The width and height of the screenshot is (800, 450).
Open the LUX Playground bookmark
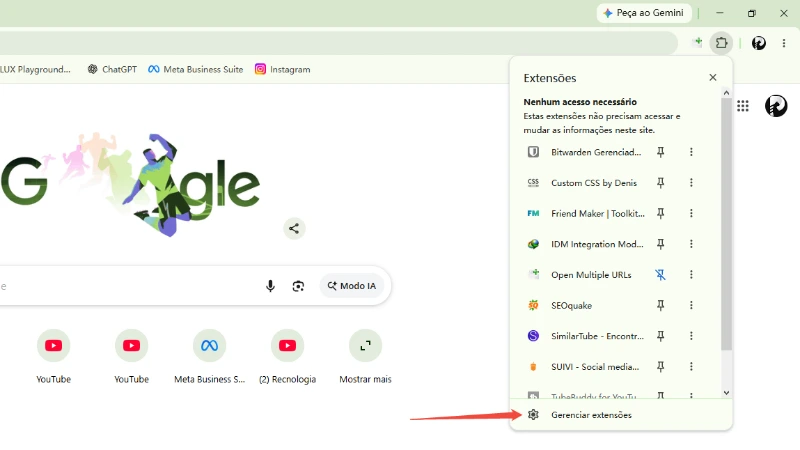pyautogui.click(x=35, y=69)
